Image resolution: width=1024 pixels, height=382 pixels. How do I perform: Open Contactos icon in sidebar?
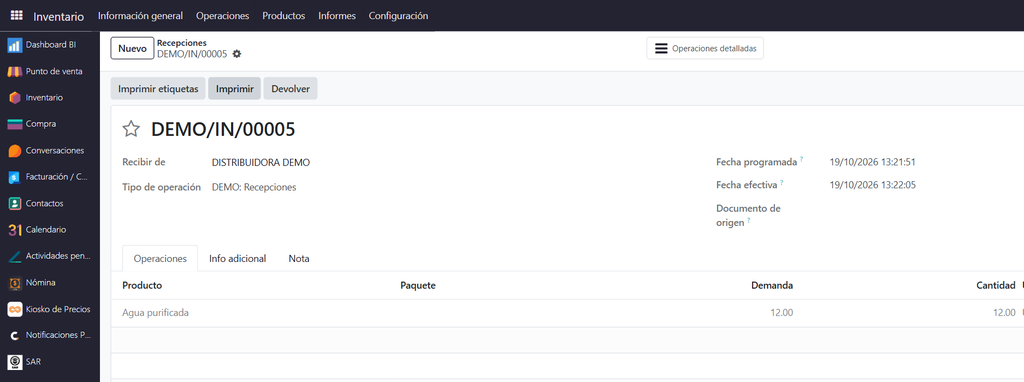(x=14, y=203)
